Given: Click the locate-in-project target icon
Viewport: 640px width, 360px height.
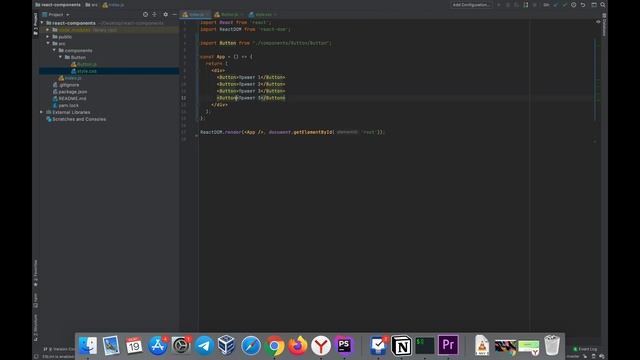Looking at the screenshot, I should click(x=145, y=14).
